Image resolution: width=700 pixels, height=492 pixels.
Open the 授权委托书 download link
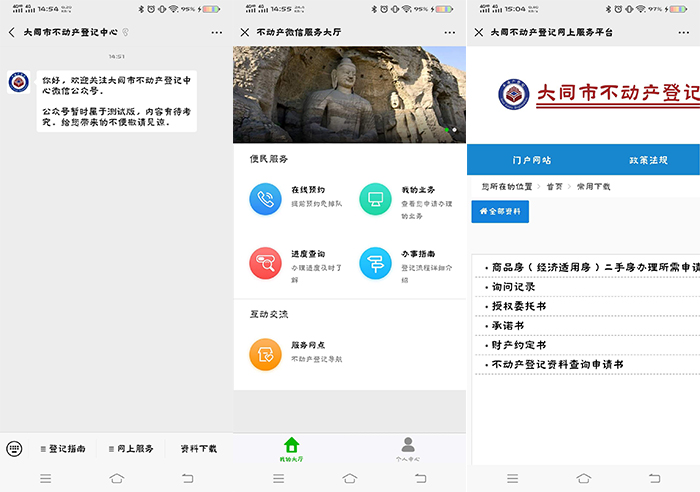tap(518, 306)
